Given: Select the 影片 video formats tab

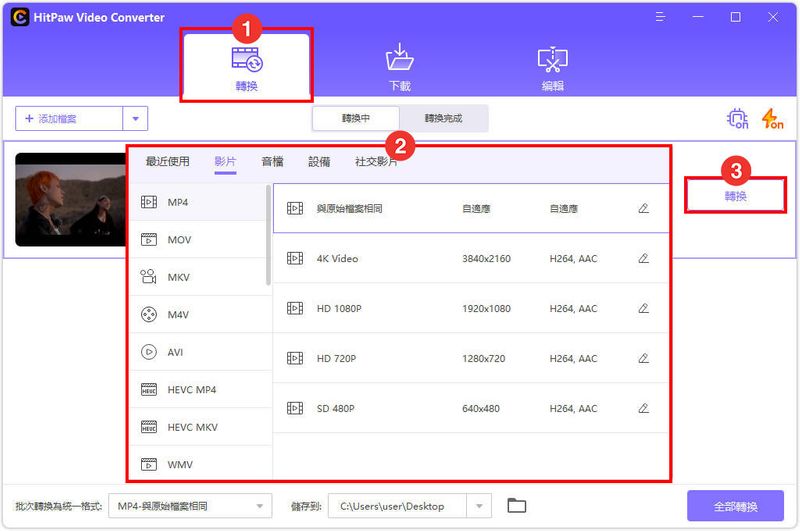Looking at the screenshot, I should coord(225,162).
